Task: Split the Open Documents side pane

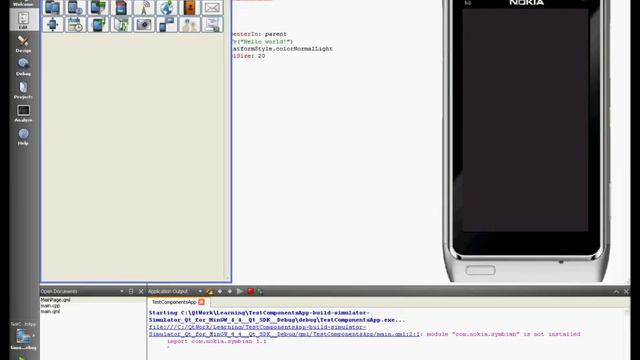Action: coord(131,291)
